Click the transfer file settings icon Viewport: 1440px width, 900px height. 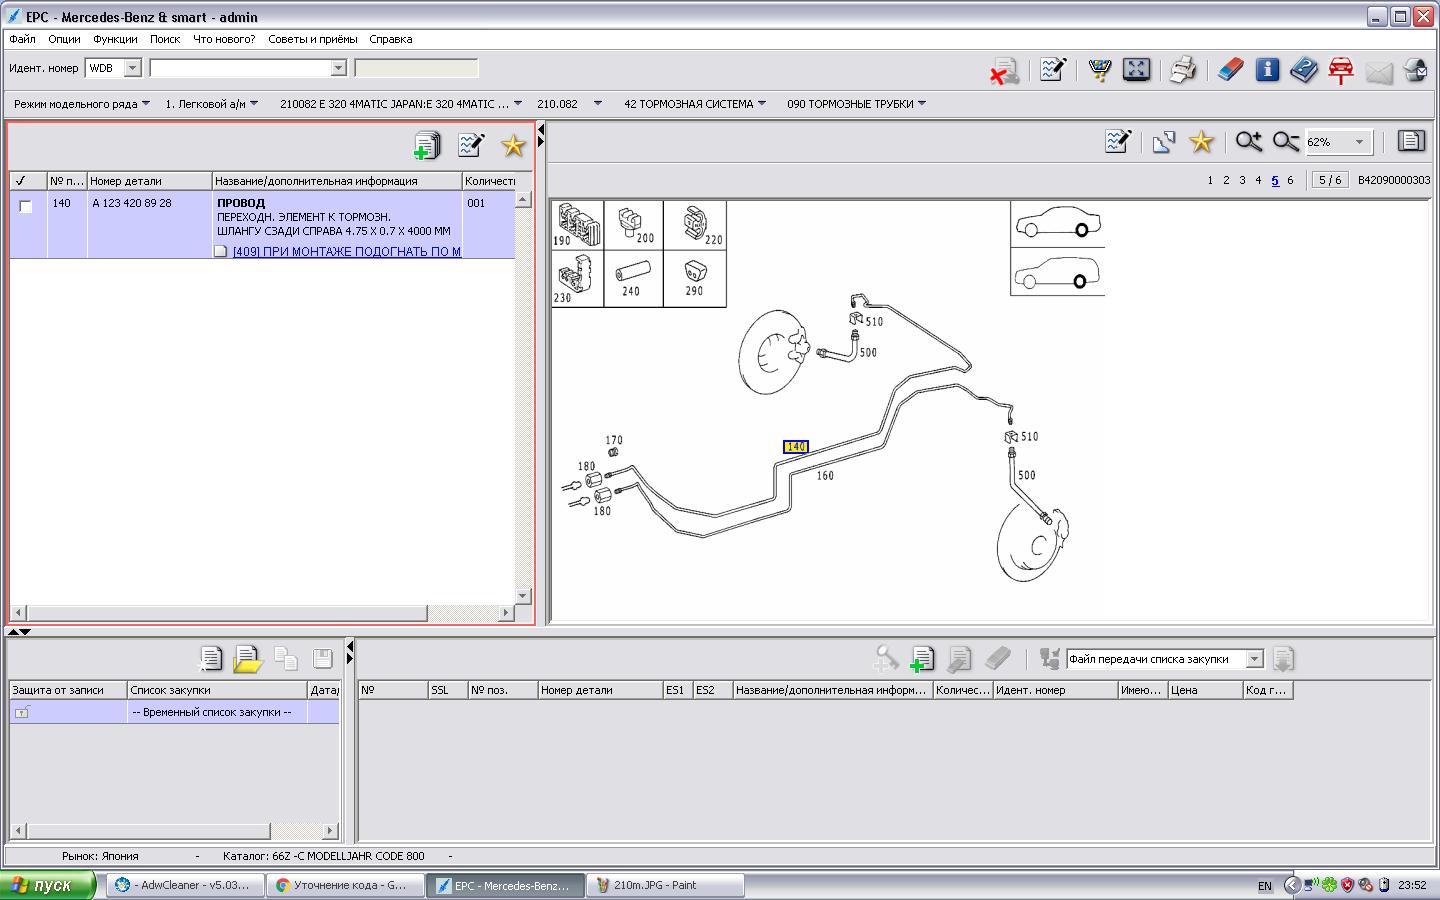[x=1049, y=658]
